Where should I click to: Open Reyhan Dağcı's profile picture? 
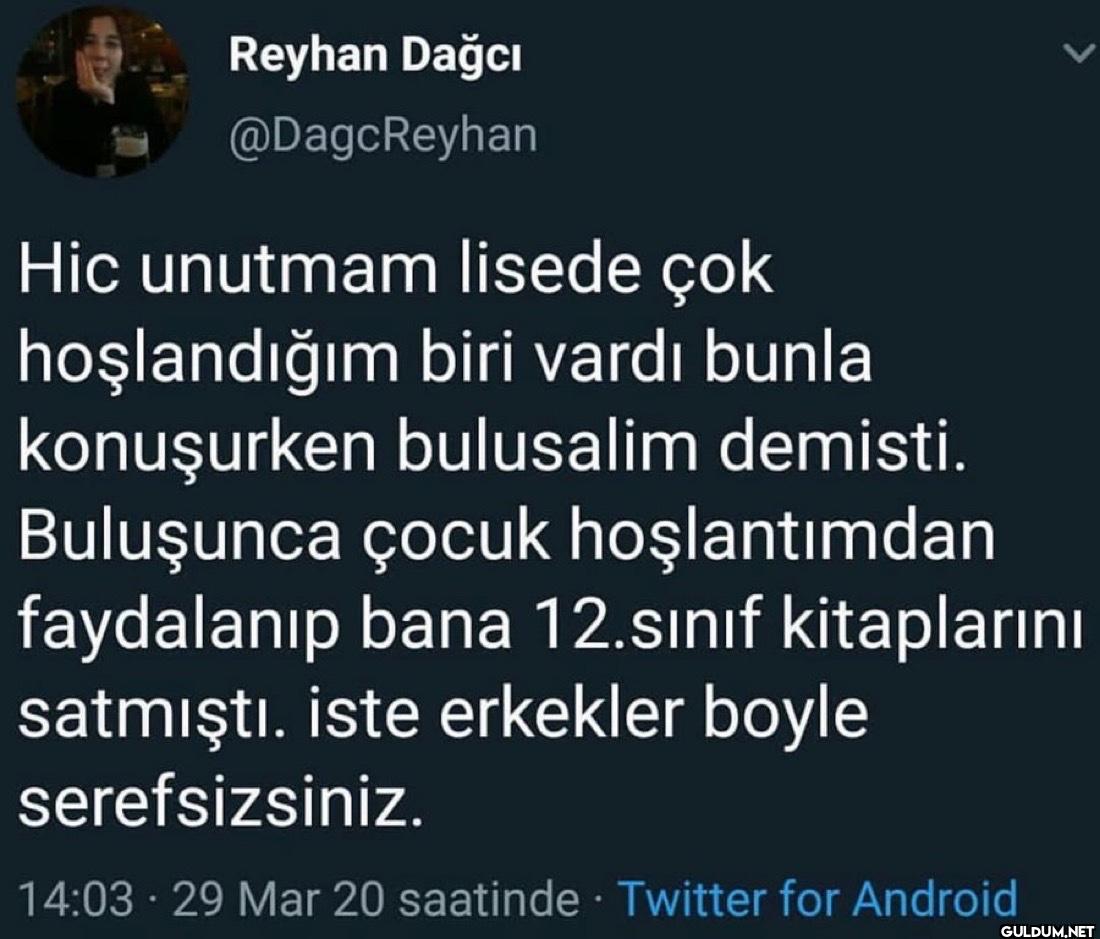pos(102,93)
